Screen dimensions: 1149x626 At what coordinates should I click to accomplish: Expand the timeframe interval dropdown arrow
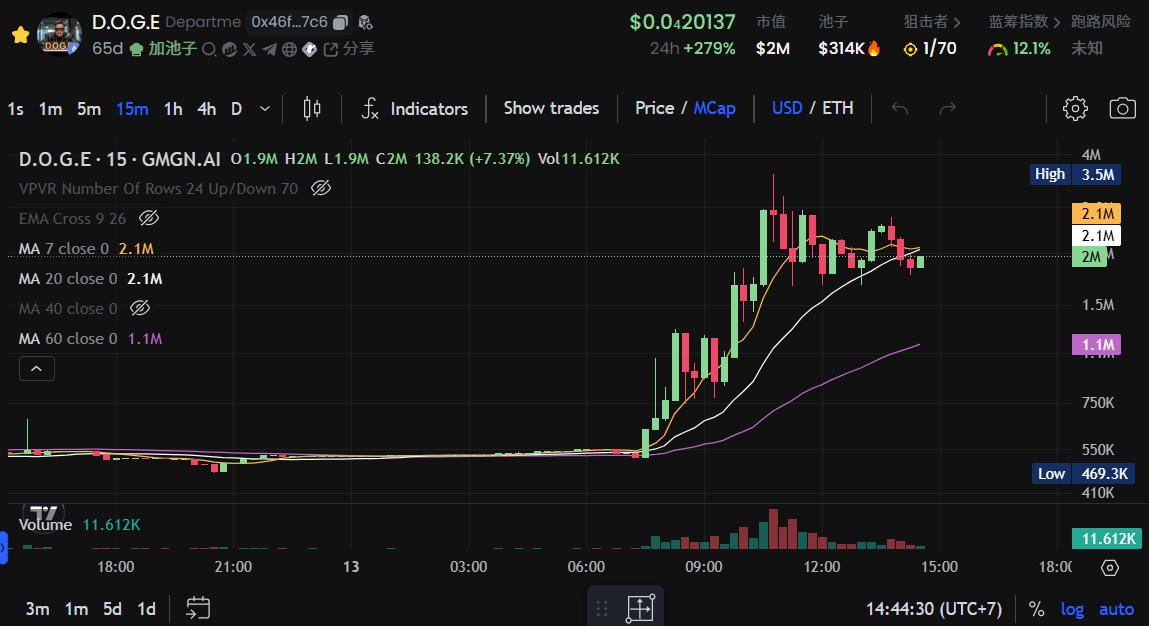[x=264, y=108]
